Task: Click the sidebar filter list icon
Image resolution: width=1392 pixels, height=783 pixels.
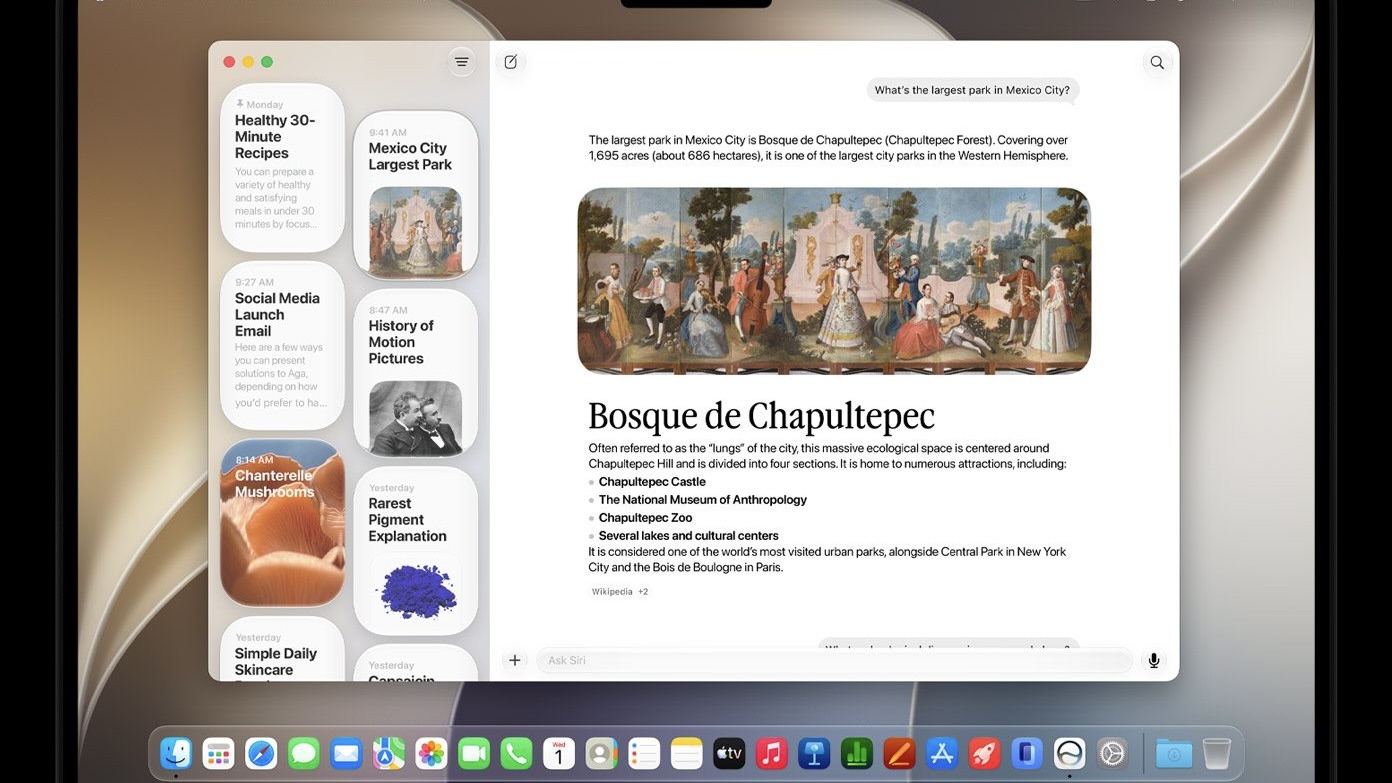Action: tap(461, 62)
